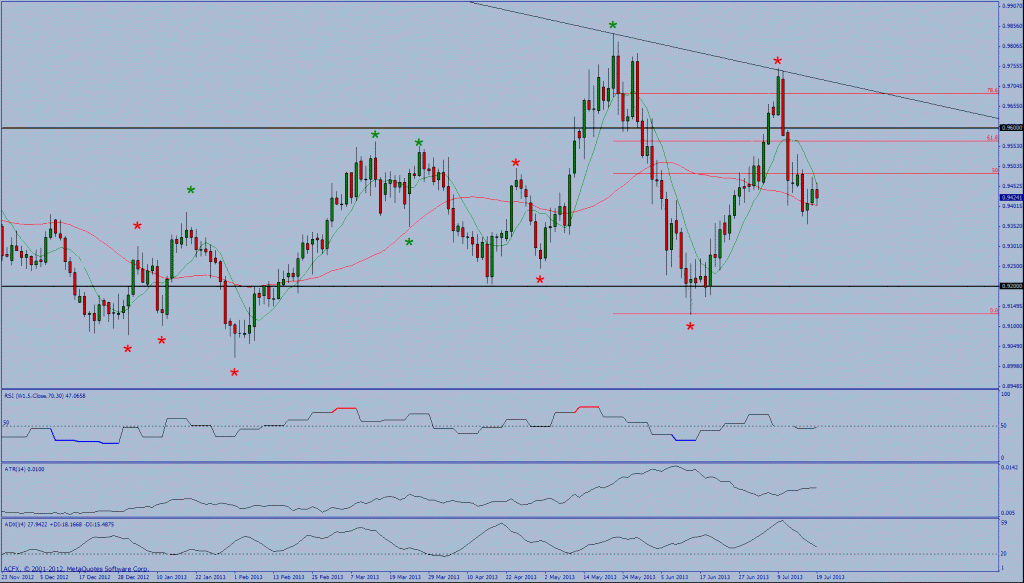Click the blue current price label 0.94241
This screenshot has height=583, width=1024.
1010,198
